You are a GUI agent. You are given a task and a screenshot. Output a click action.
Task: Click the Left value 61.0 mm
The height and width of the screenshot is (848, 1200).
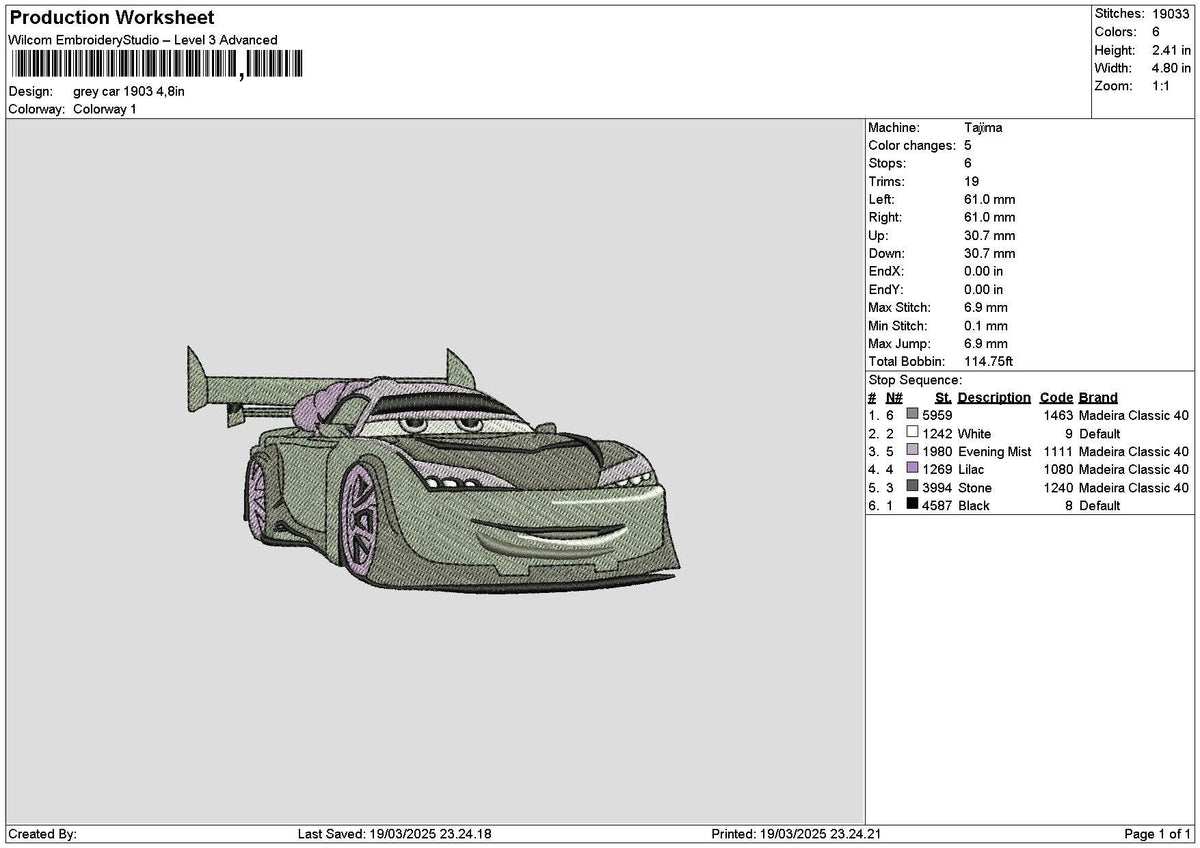pyautogui.click(x=989, y=200)
